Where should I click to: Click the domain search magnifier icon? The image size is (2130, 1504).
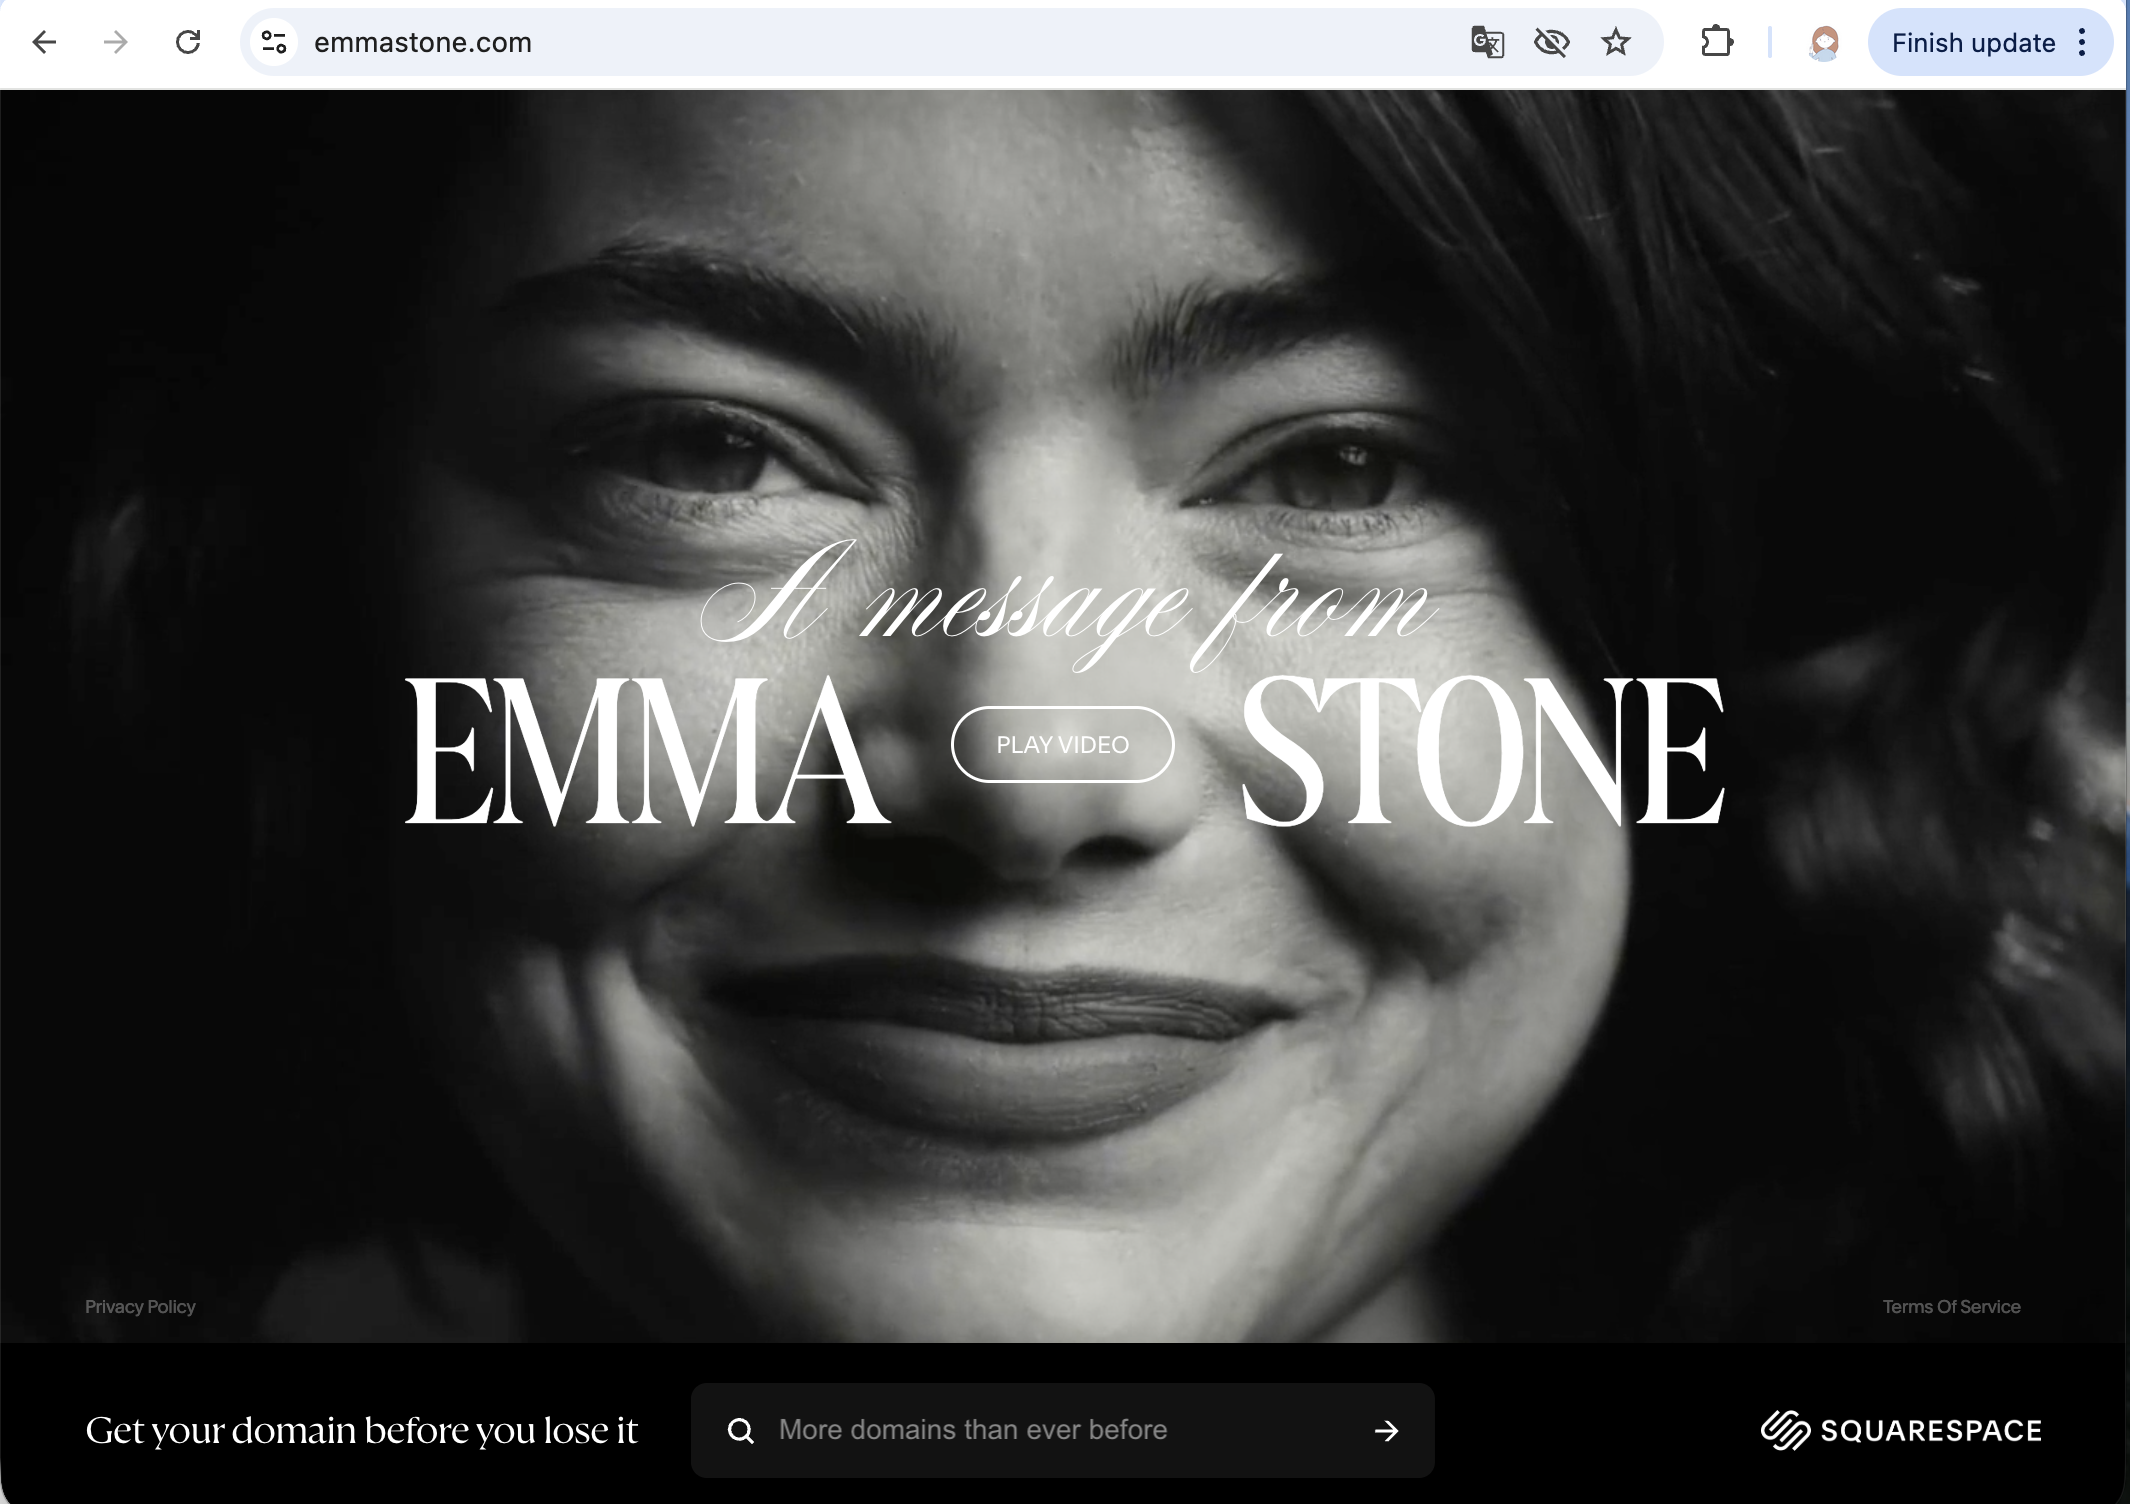(x=740, y=1431)
